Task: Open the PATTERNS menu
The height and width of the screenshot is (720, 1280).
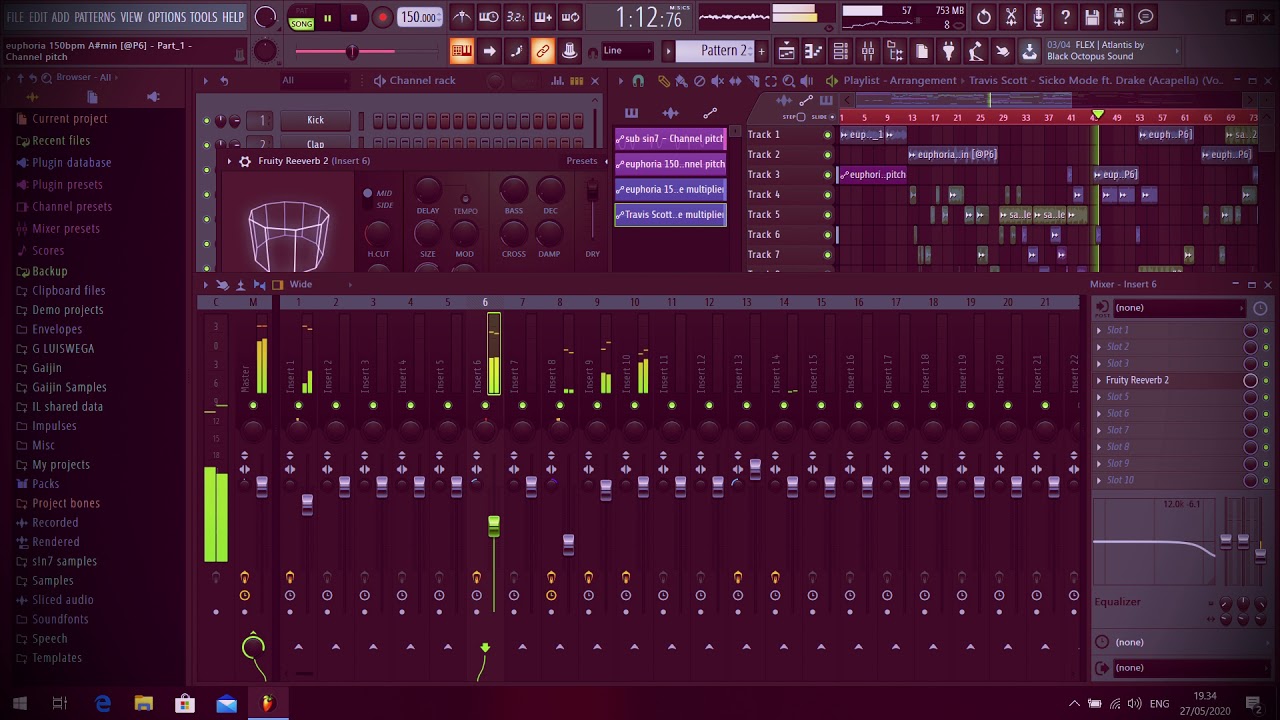Action: coord(95,17)
